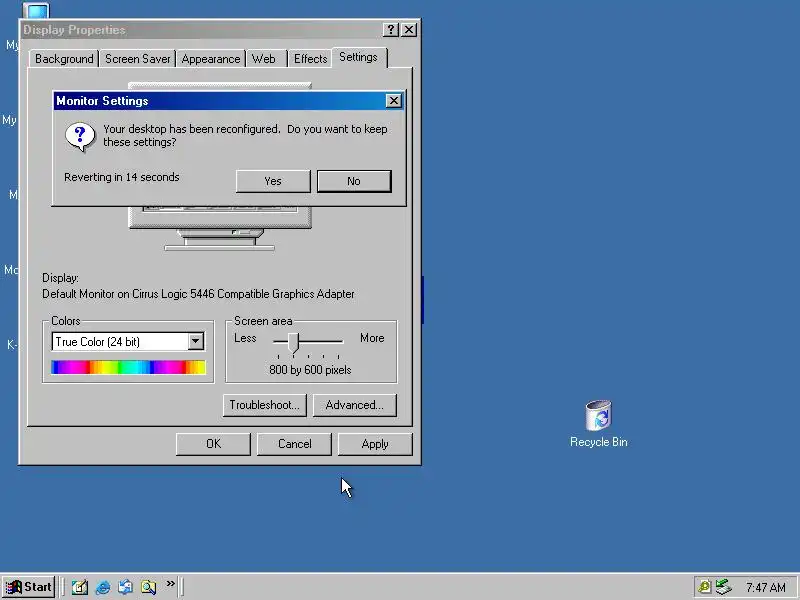Click Yes to keep the monitor settings
Image resolution: width=800 pixels, height=600 pixels.
(x=273, y=181)
